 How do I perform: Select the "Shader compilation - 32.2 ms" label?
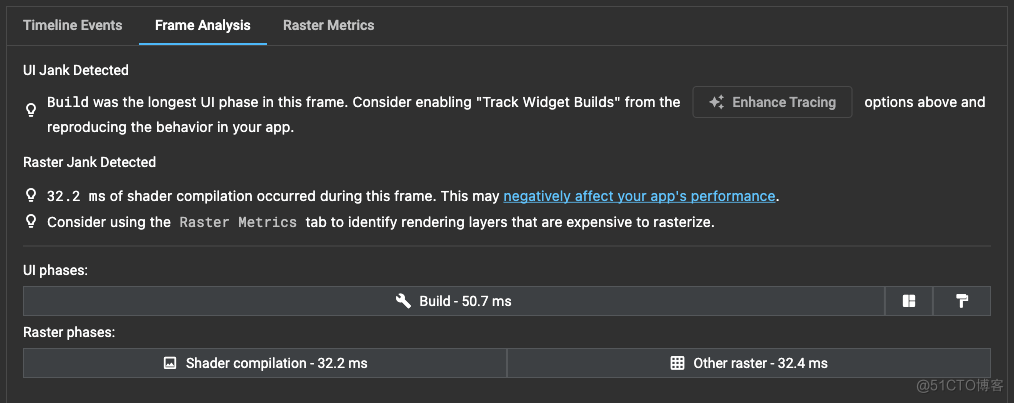pos(276,363)
